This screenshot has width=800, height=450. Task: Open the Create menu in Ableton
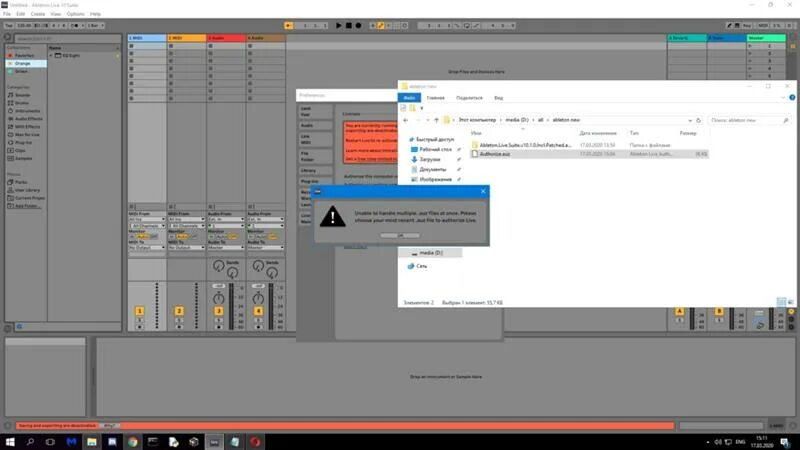click(x=38, y=14)
